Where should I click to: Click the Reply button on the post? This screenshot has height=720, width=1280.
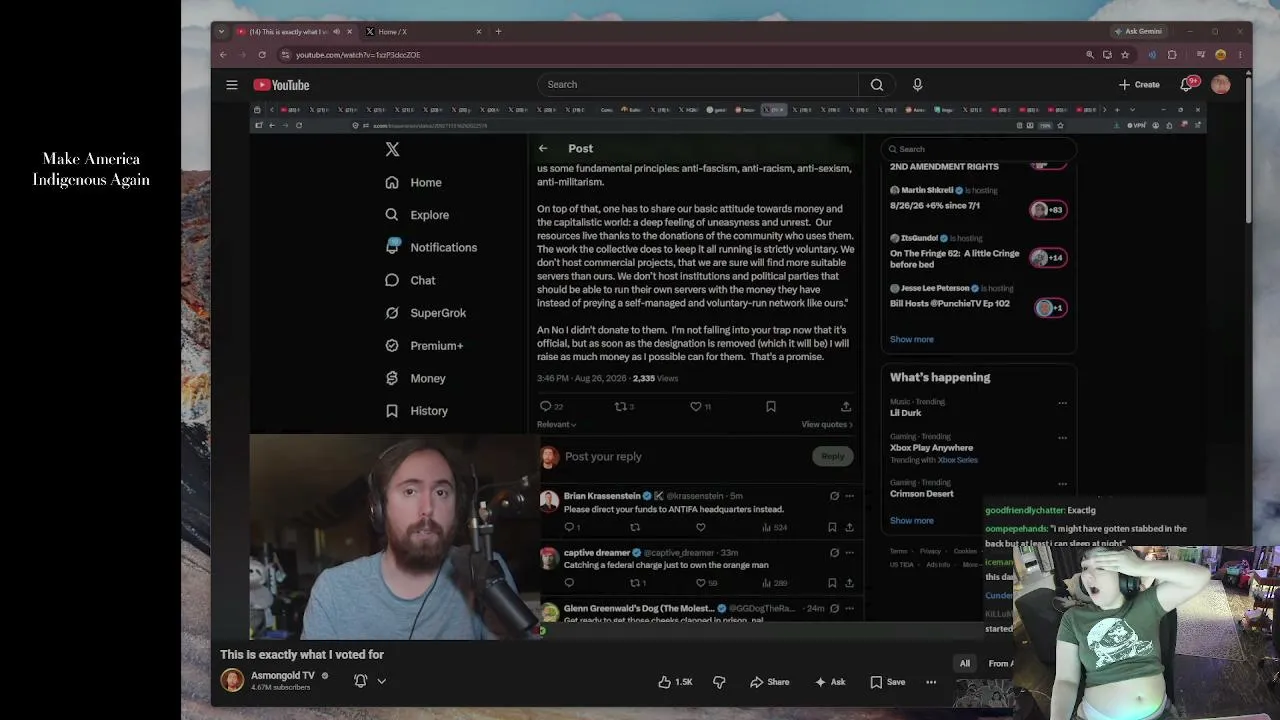click(x=833, y=456)
